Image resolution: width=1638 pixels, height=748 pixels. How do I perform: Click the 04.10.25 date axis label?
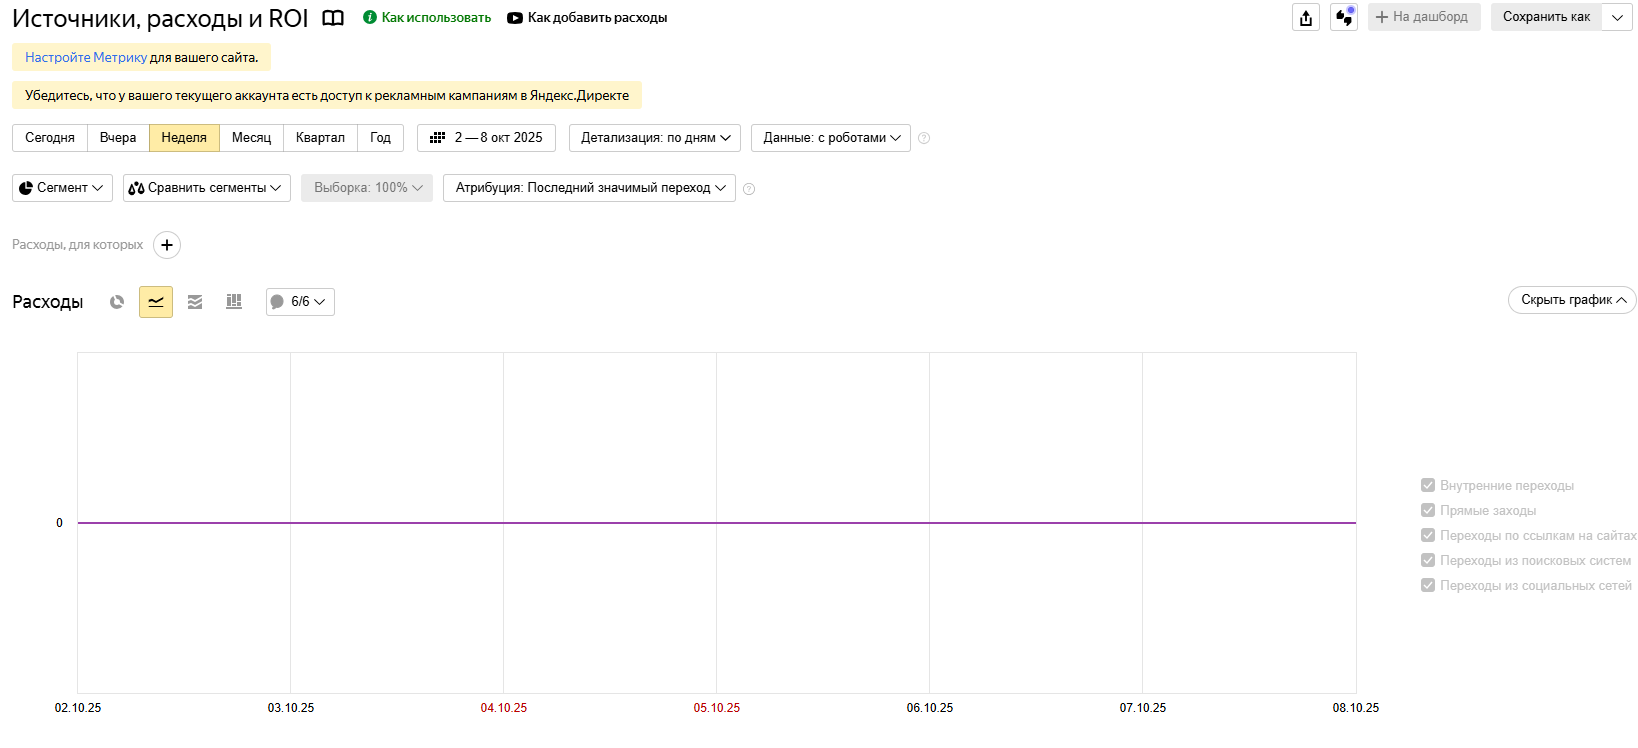[x=504, y=708]
